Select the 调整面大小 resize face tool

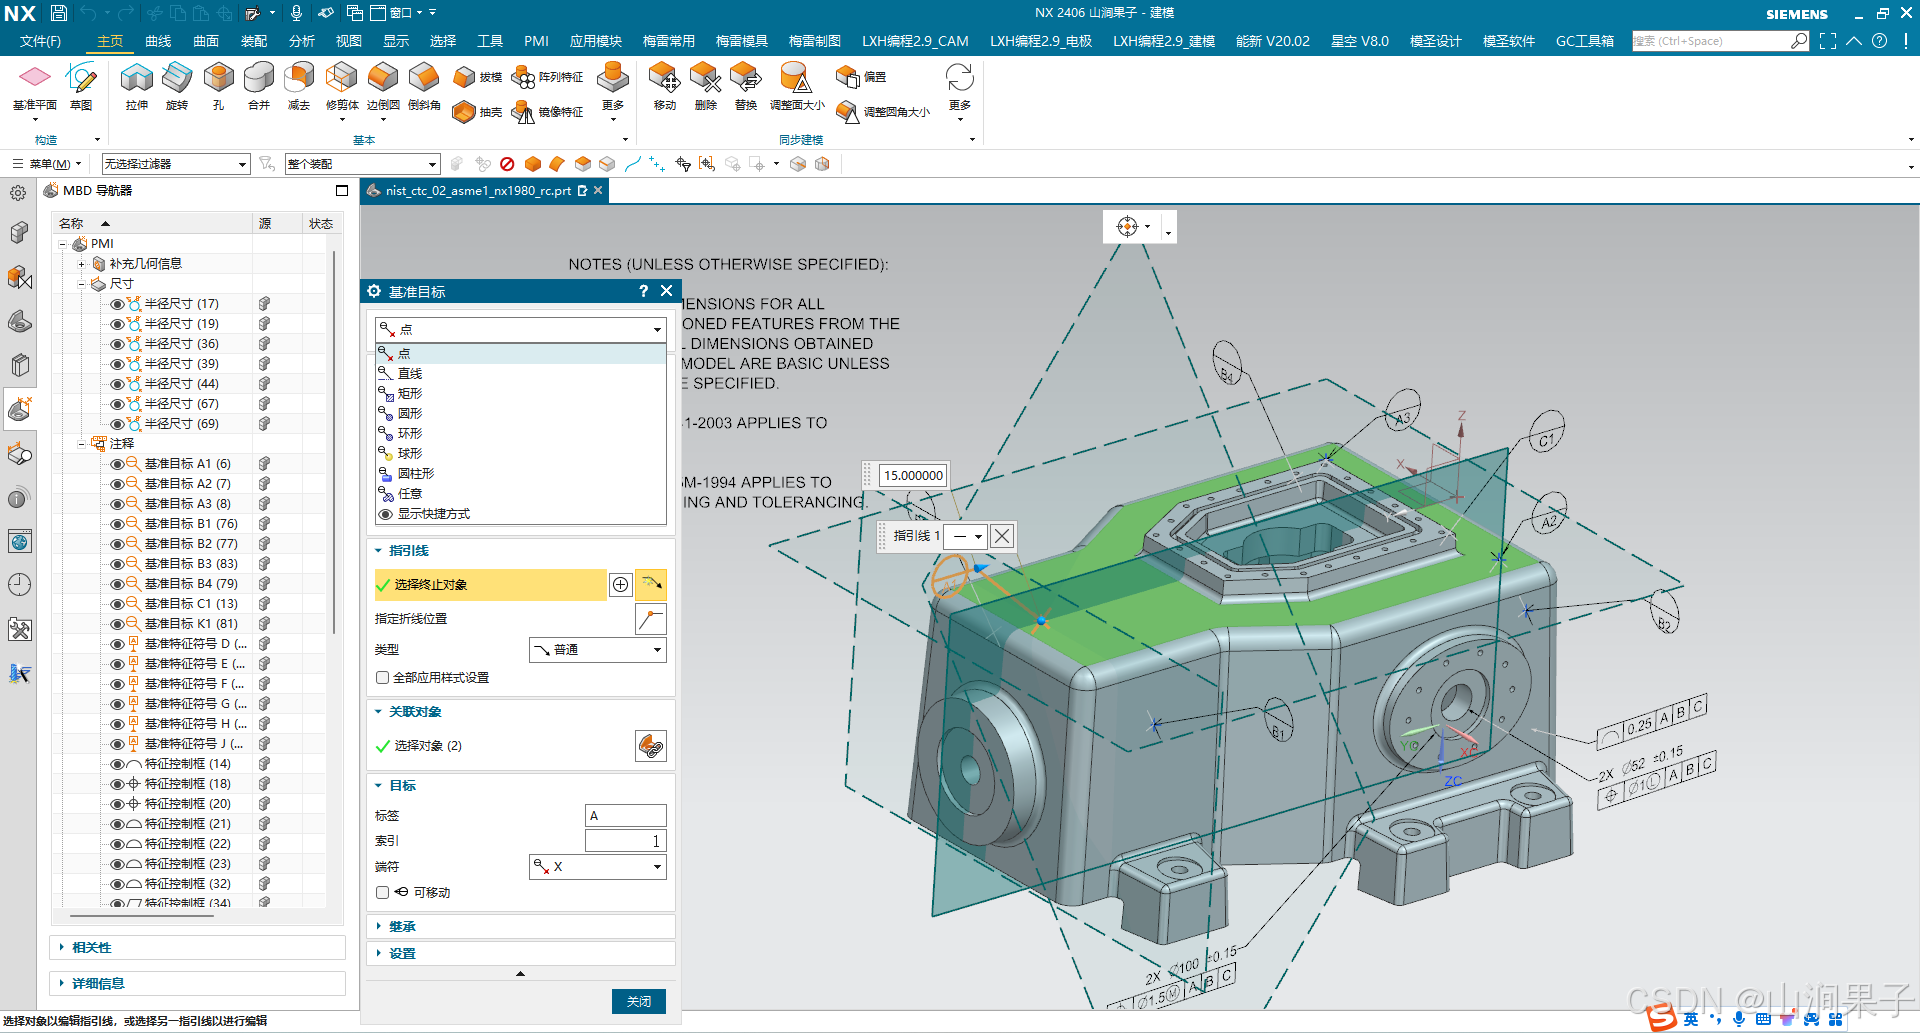(x=797, y=87)
